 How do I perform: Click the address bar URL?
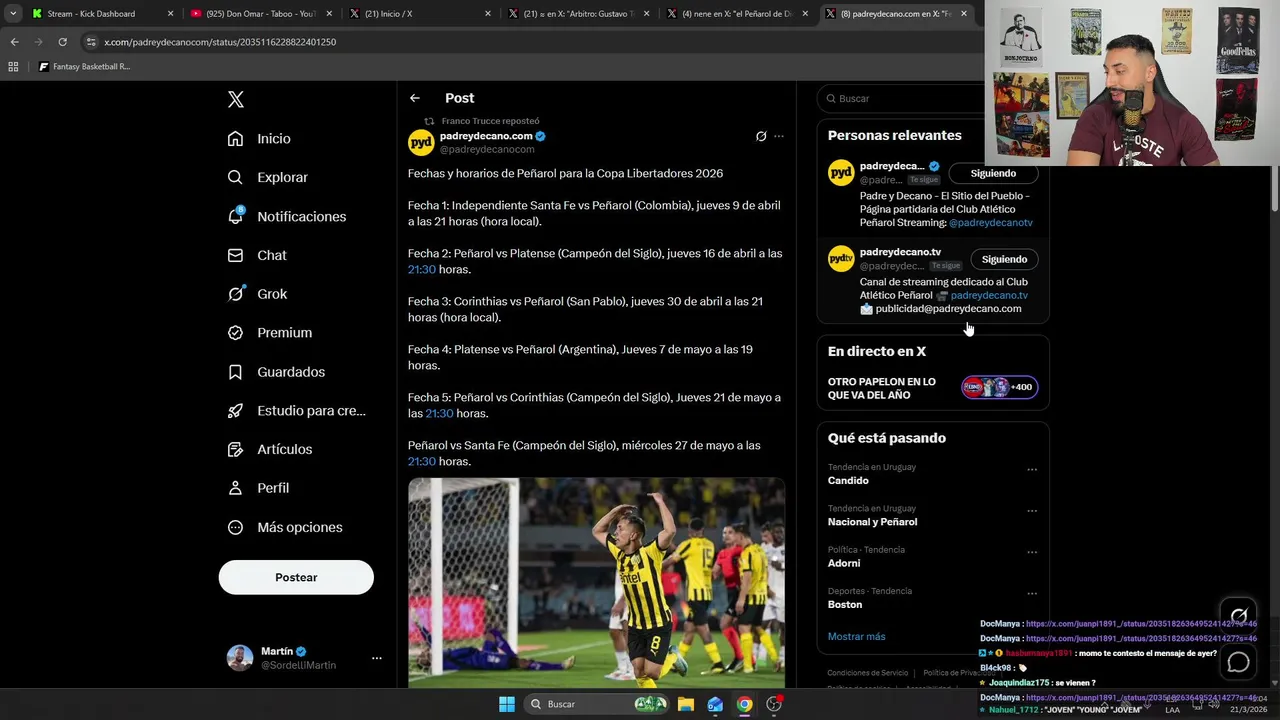point(220,42)
